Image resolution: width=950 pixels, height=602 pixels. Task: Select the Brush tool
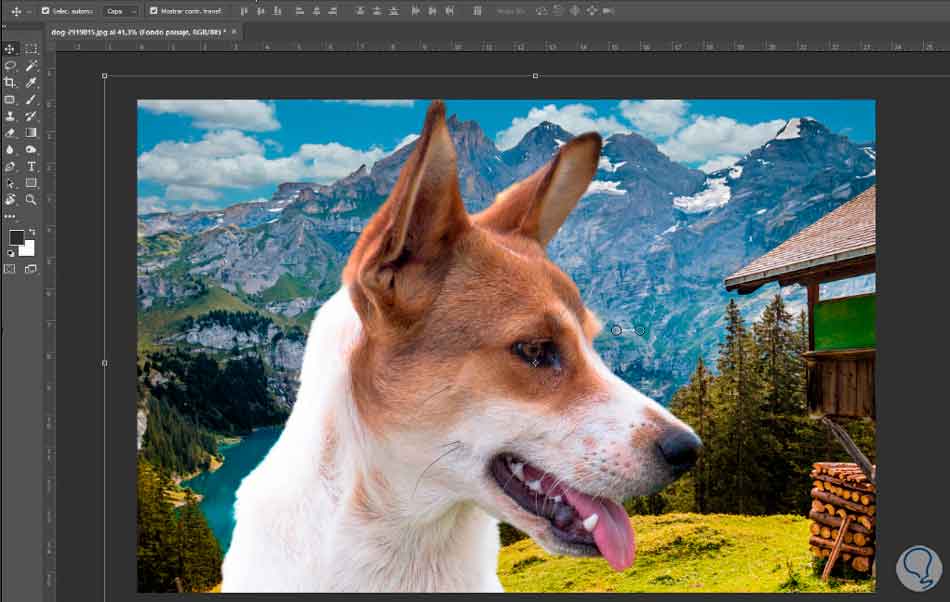point(31,99)
